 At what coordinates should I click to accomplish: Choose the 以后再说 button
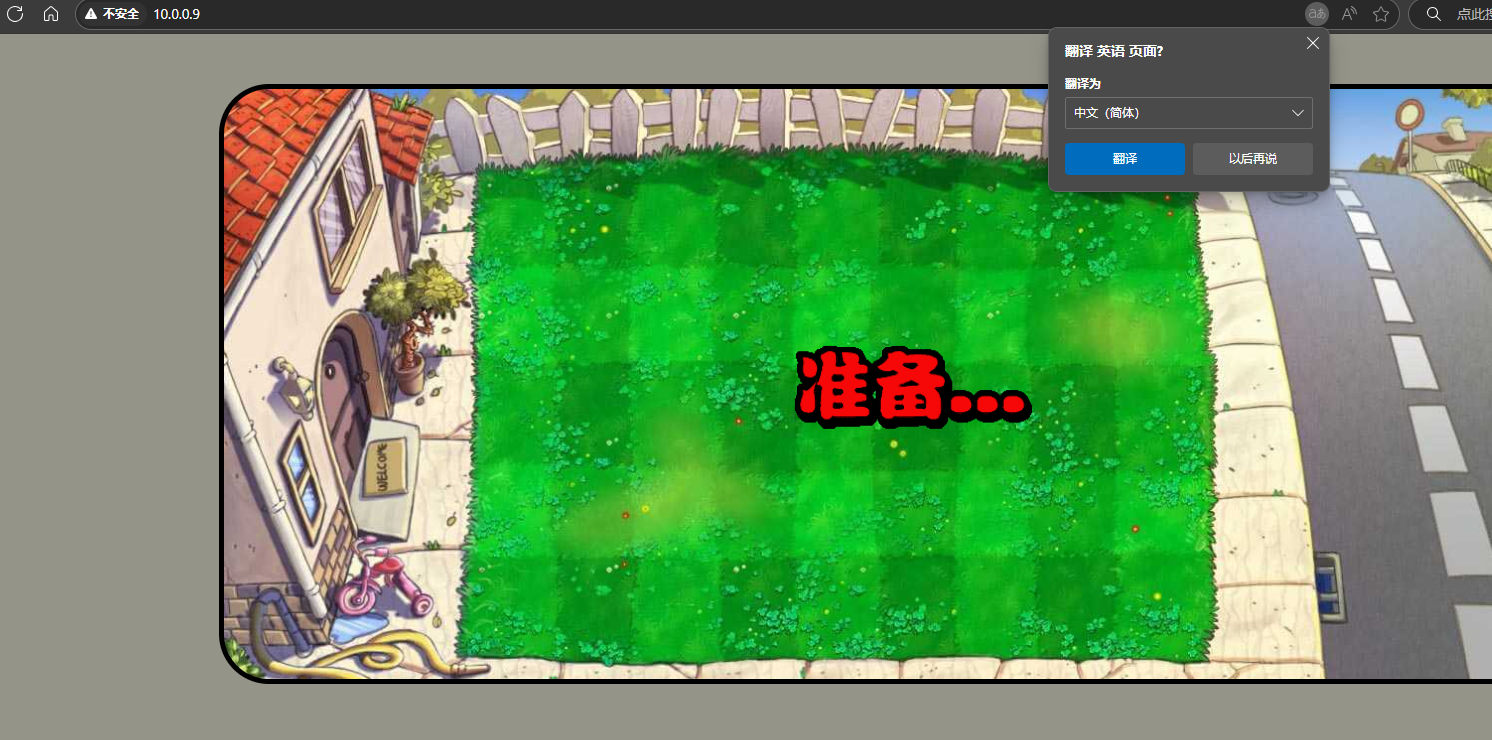click(x=1252, y=159)
